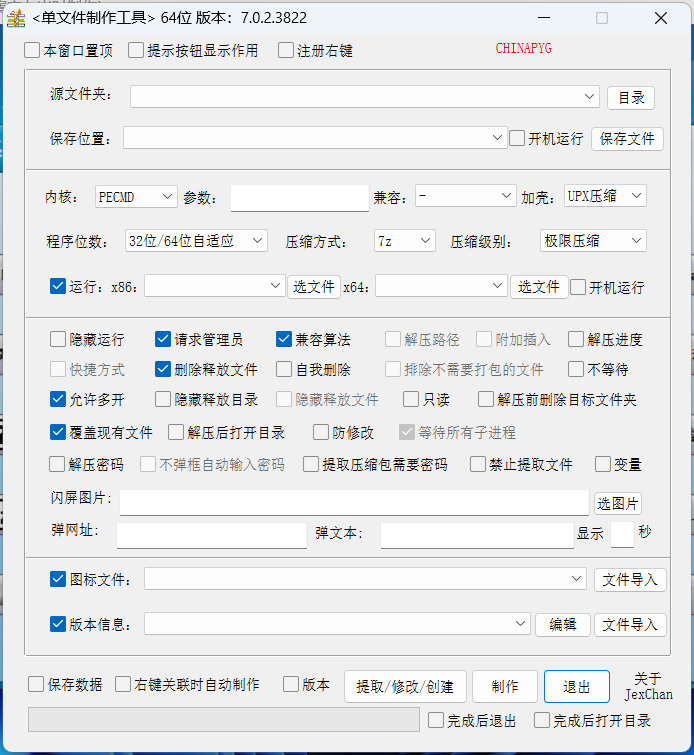Click the 提取/修改/创建 button
The height and width of the screenshot is (755, 694).
[405, 687]
